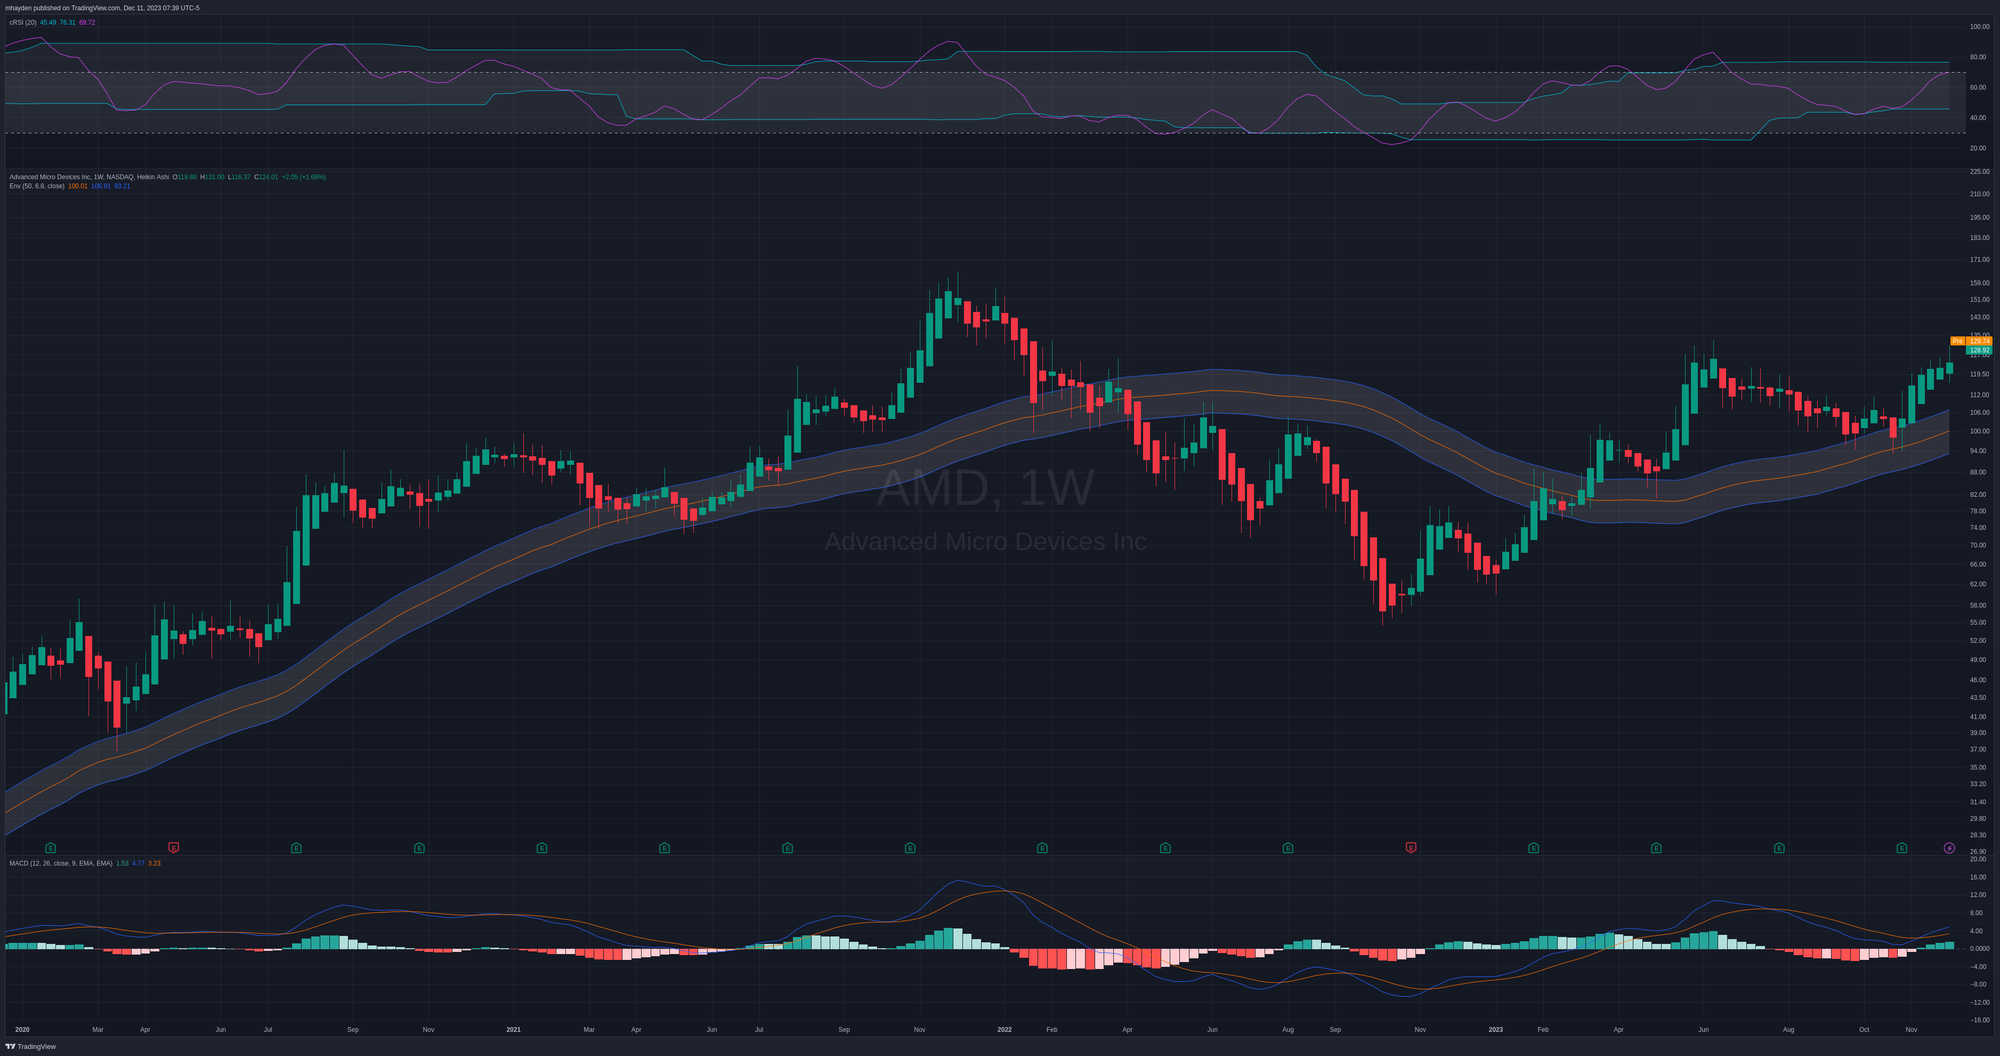Screen dimensions: 2000x1056
Task: Click the 171.00 label on the price axis
Action: (x=1979, y=260)
